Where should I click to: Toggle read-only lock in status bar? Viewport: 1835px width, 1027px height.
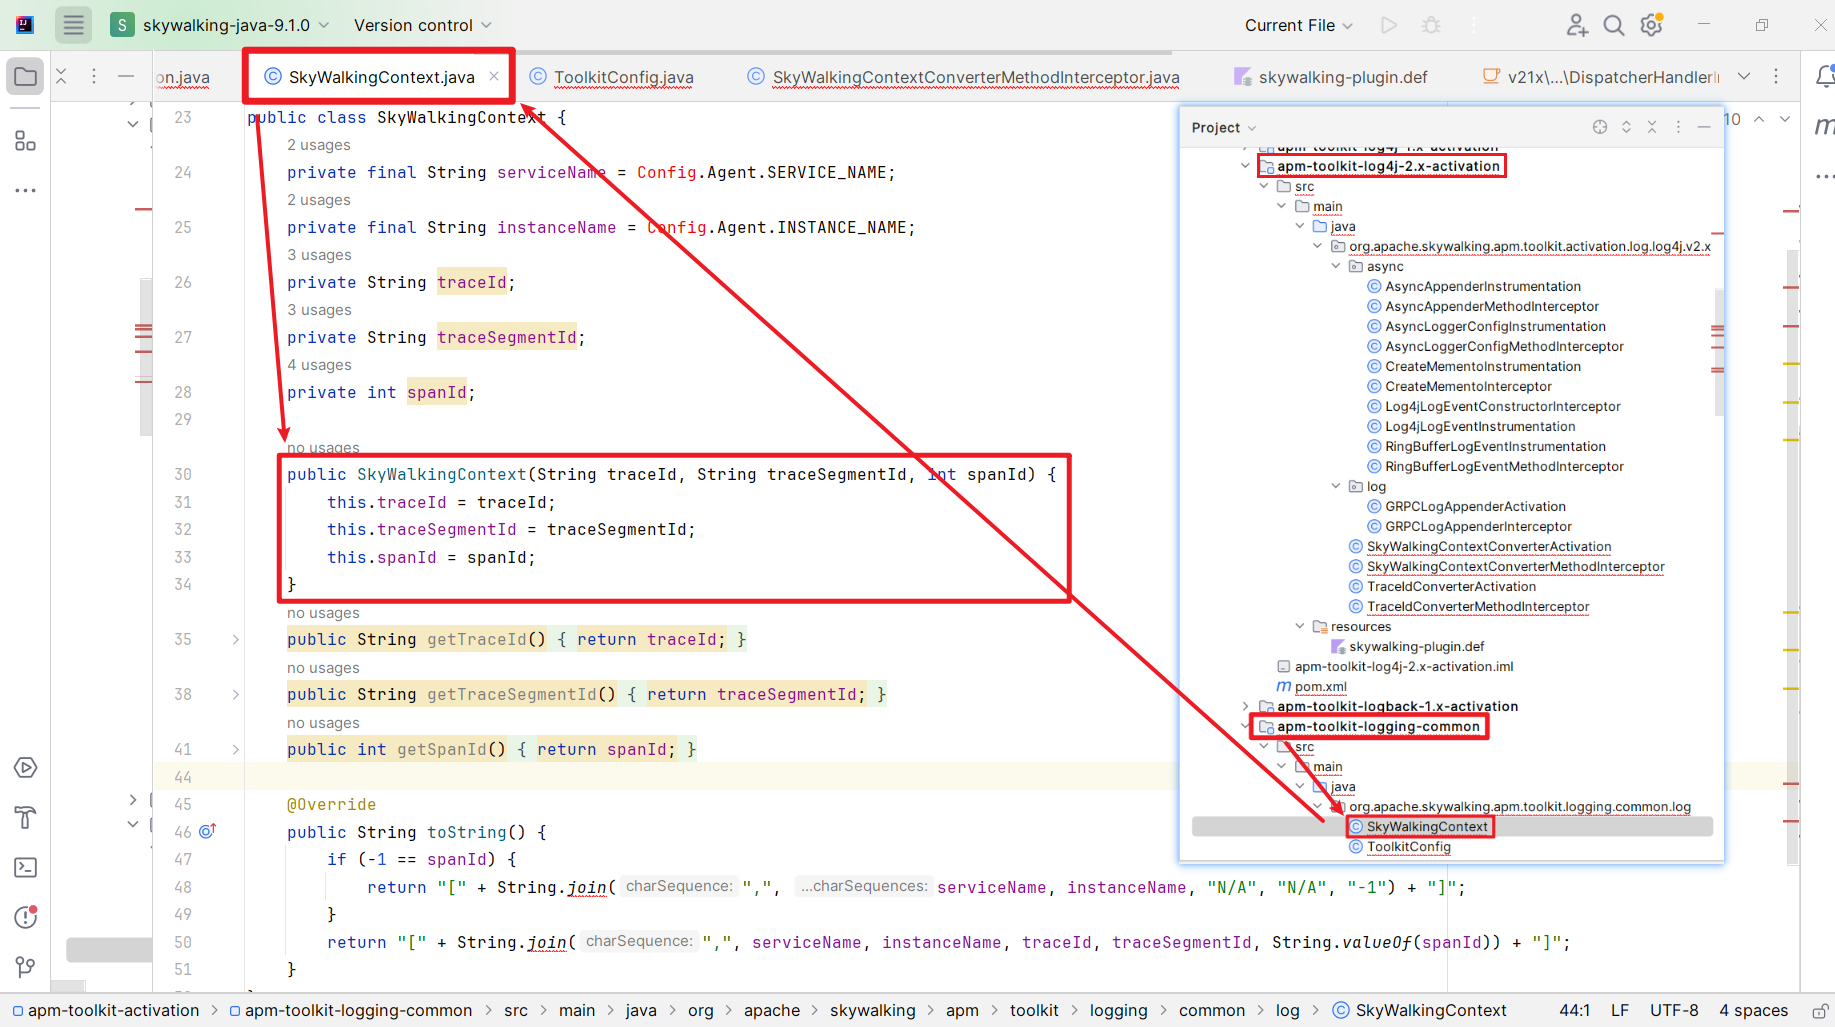pyautogui.click(x=1820, y=1011)
